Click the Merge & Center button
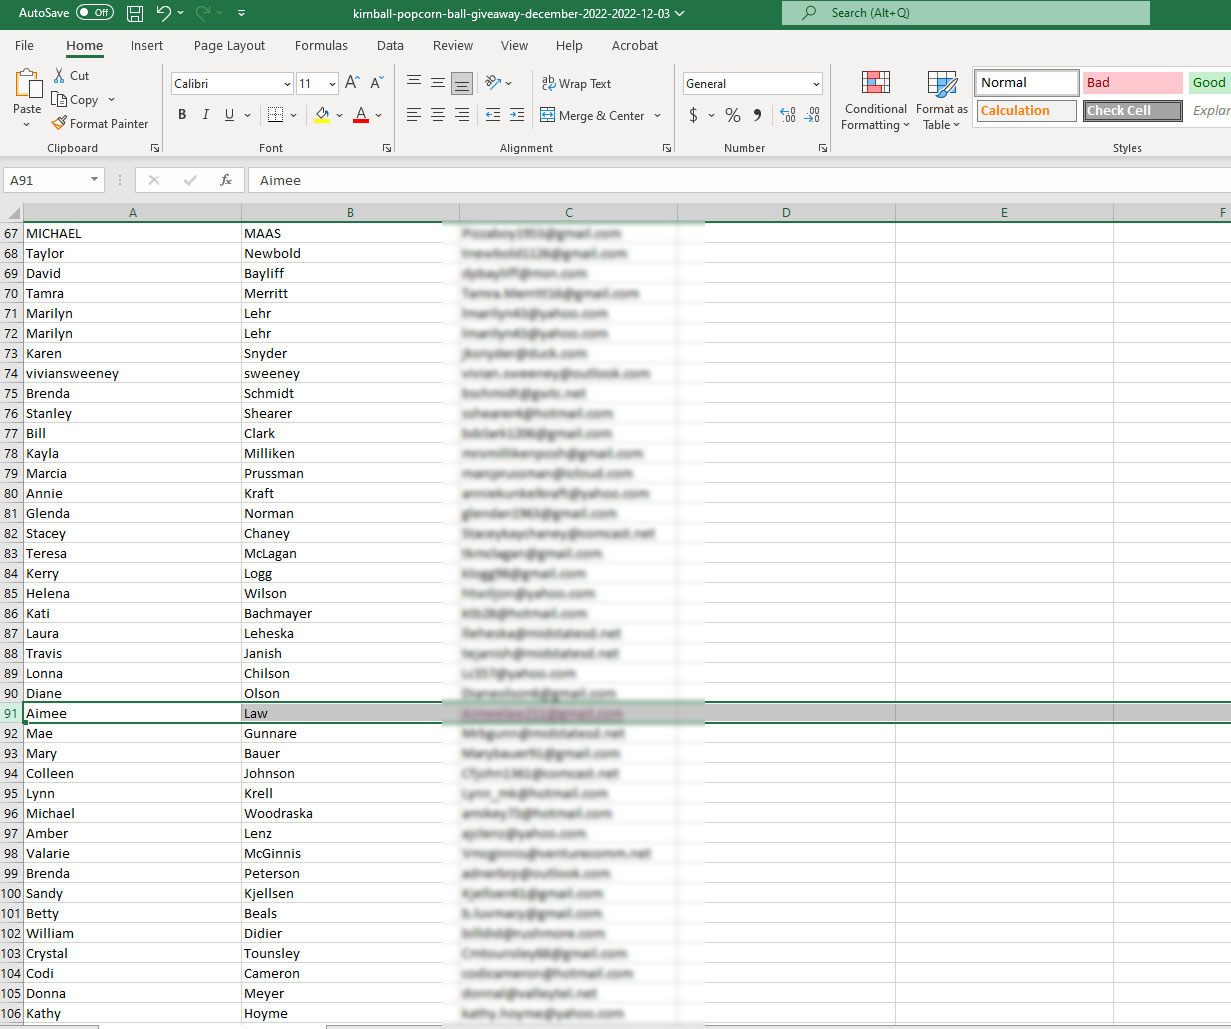 (x=593, y=116)
